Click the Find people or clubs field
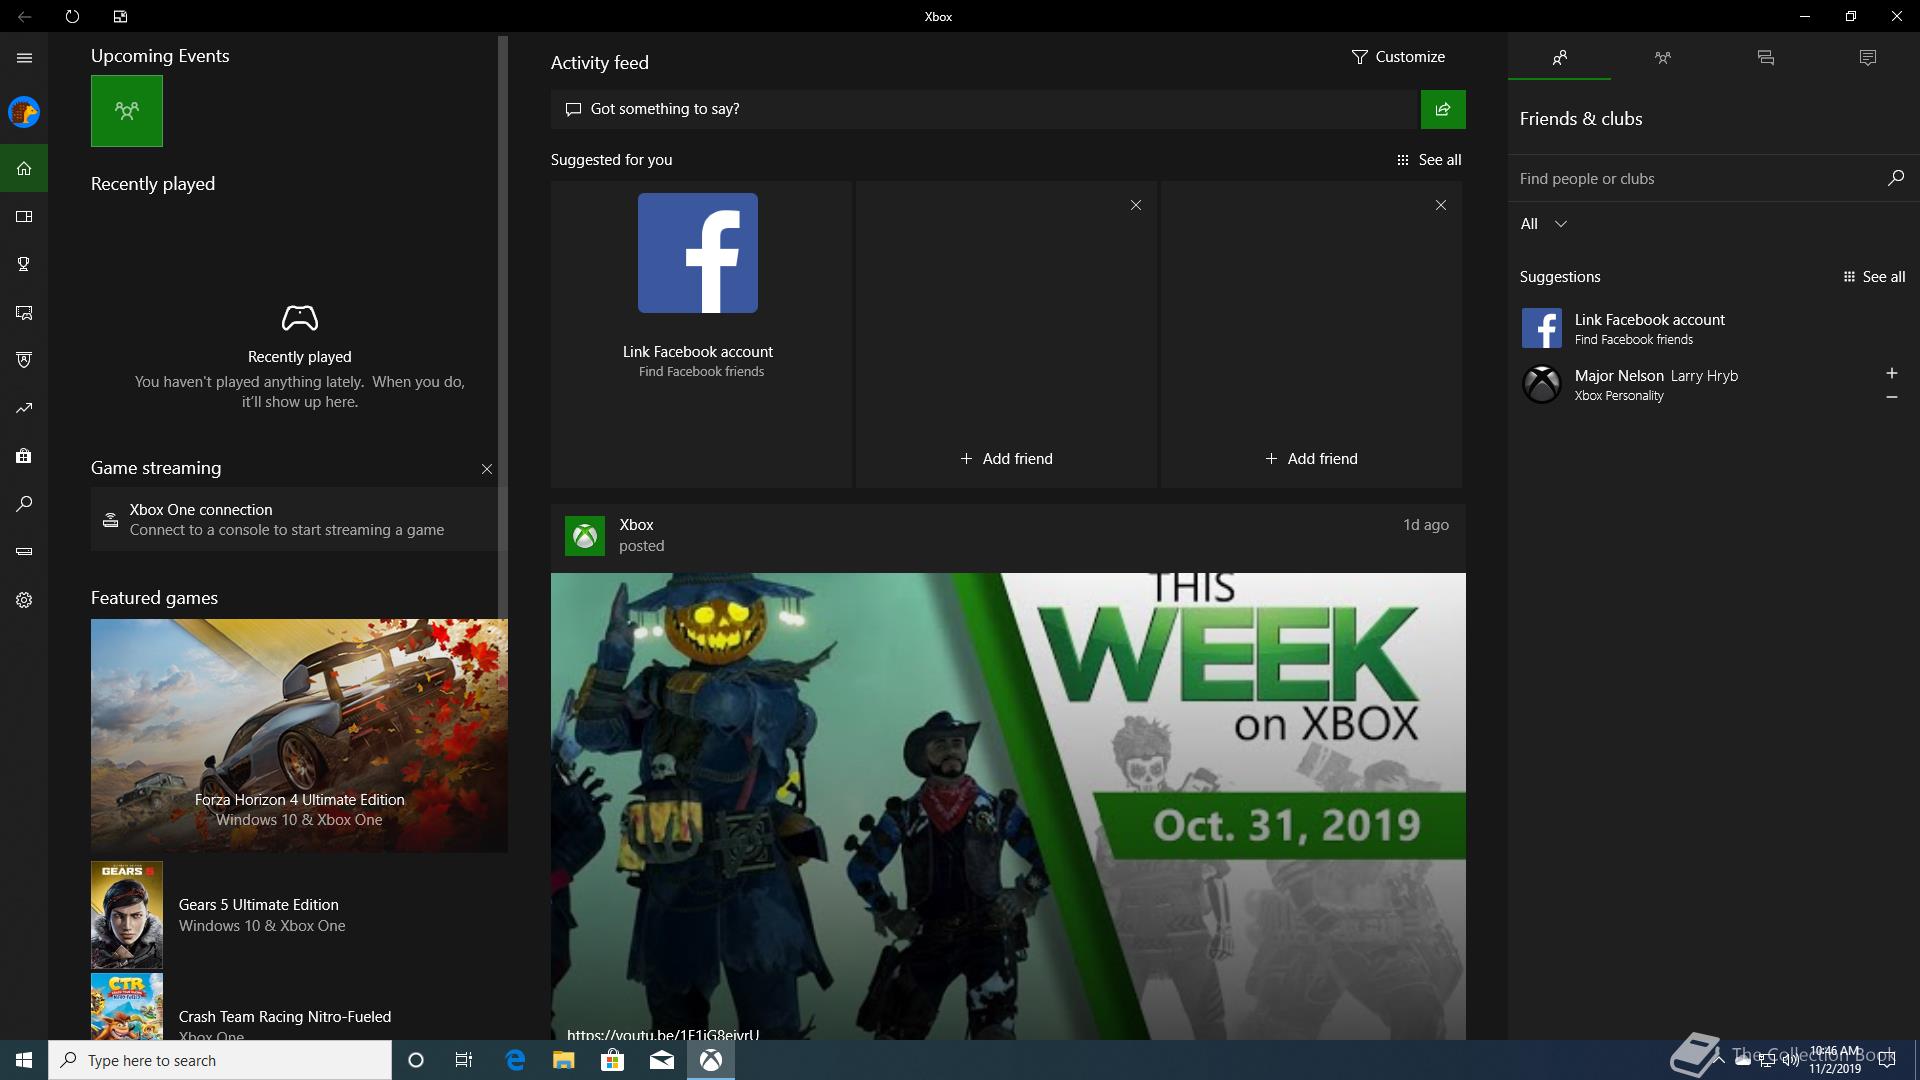This screenshot has width=1920, height=1080. [1695, 178]
